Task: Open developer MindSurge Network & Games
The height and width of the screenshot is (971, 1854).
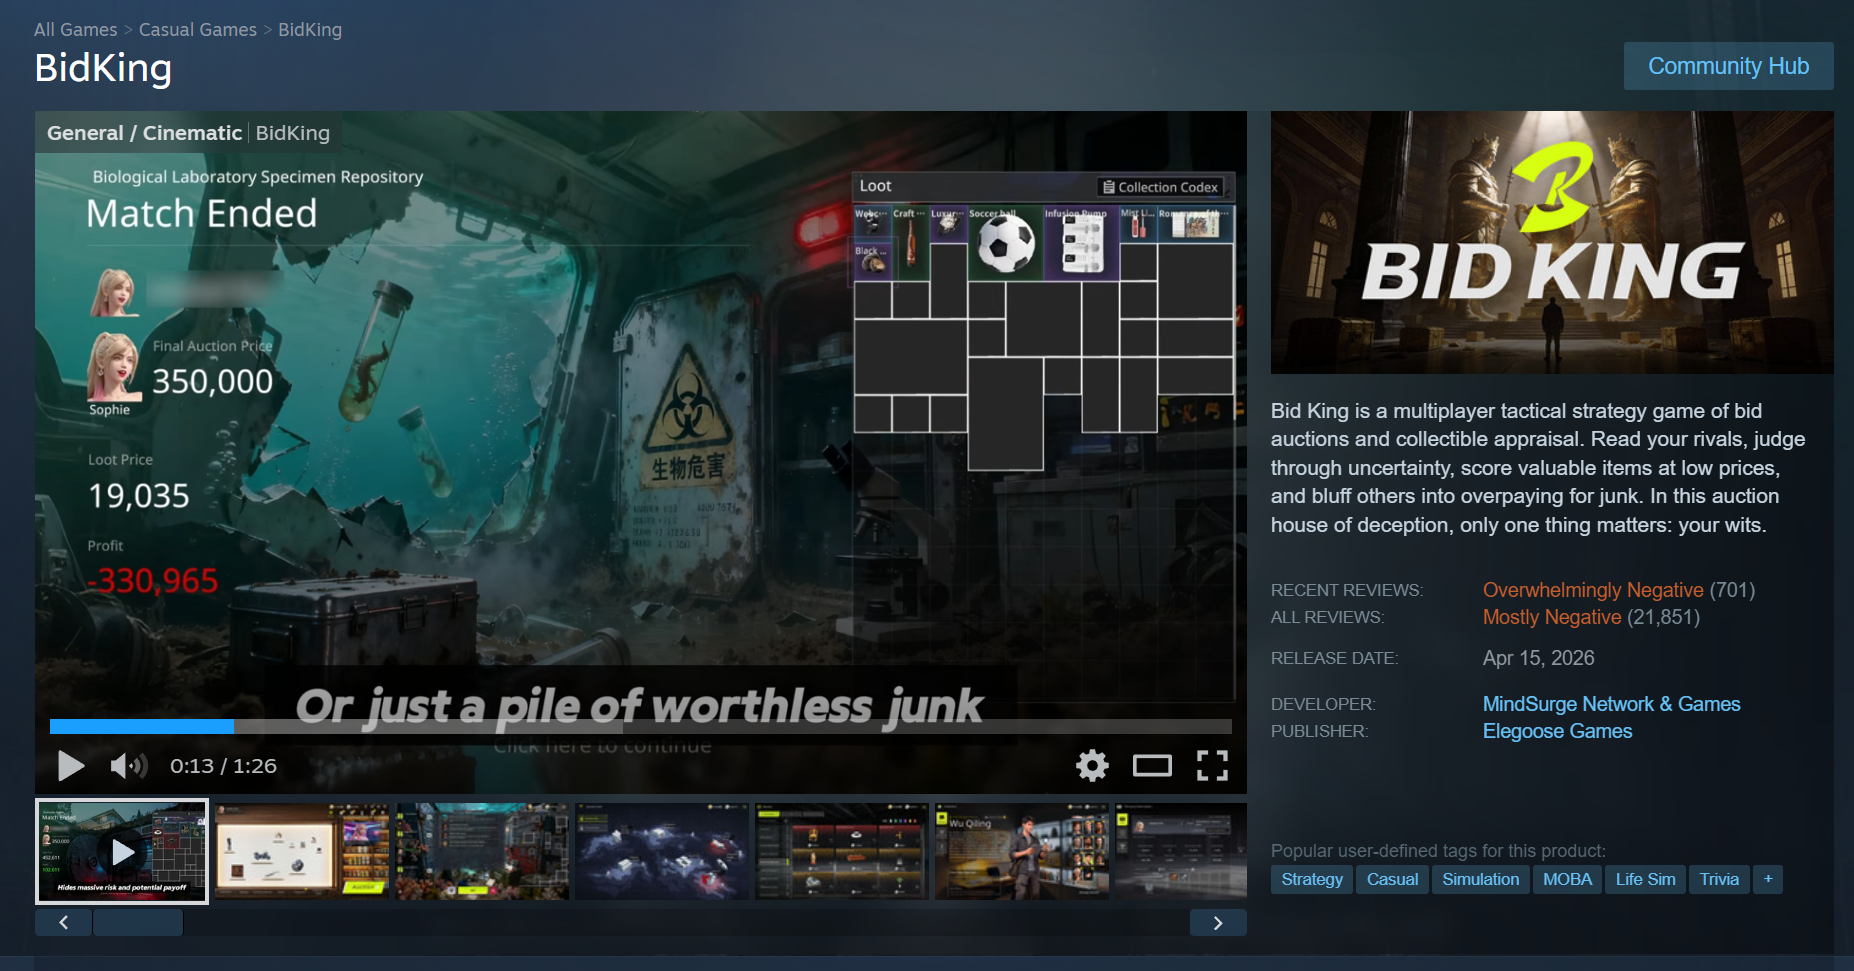Action: (1612, 704)
